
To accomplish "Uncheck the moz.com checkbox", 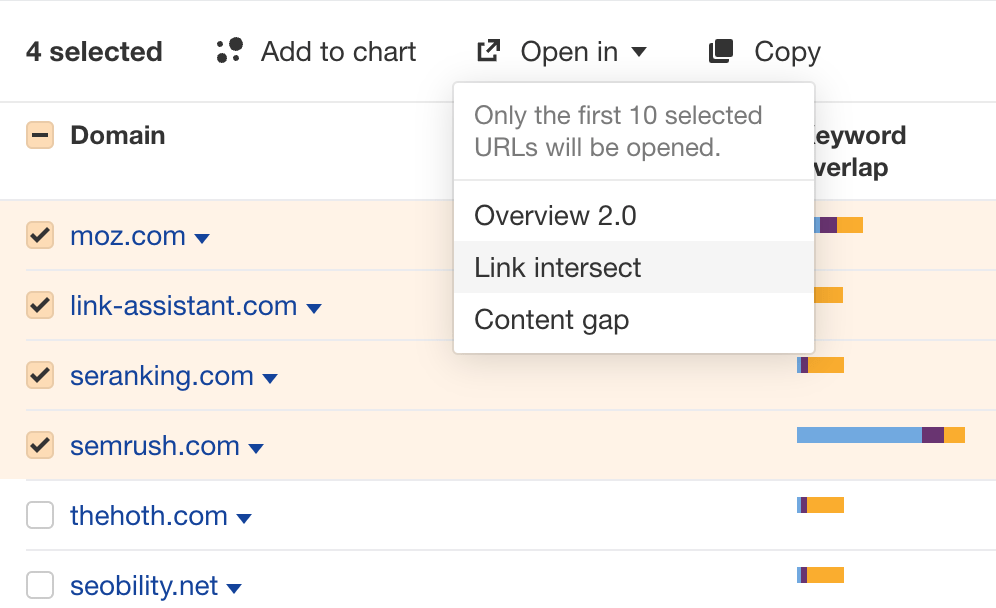I will 40,236.
